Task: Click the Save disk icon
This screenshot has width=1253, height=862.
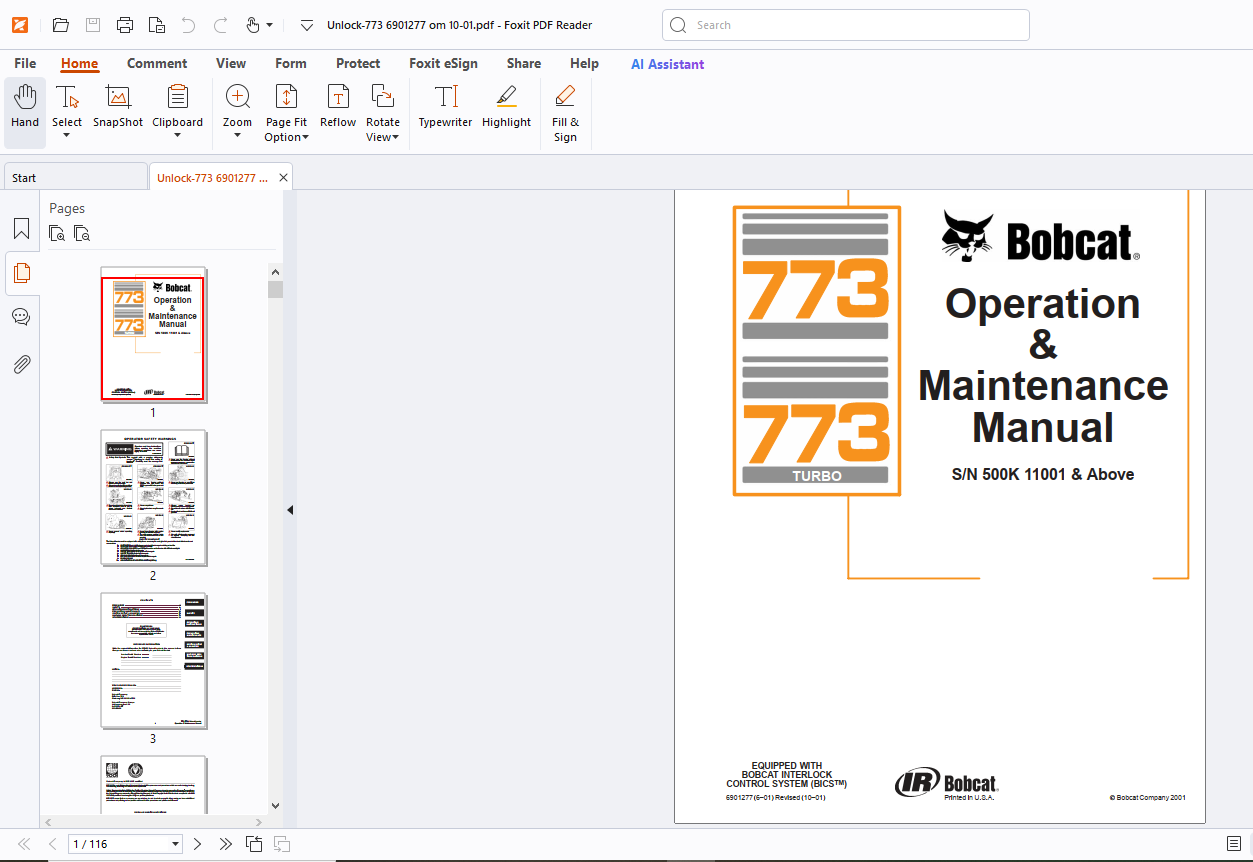Action: click(x=93, y=25)
